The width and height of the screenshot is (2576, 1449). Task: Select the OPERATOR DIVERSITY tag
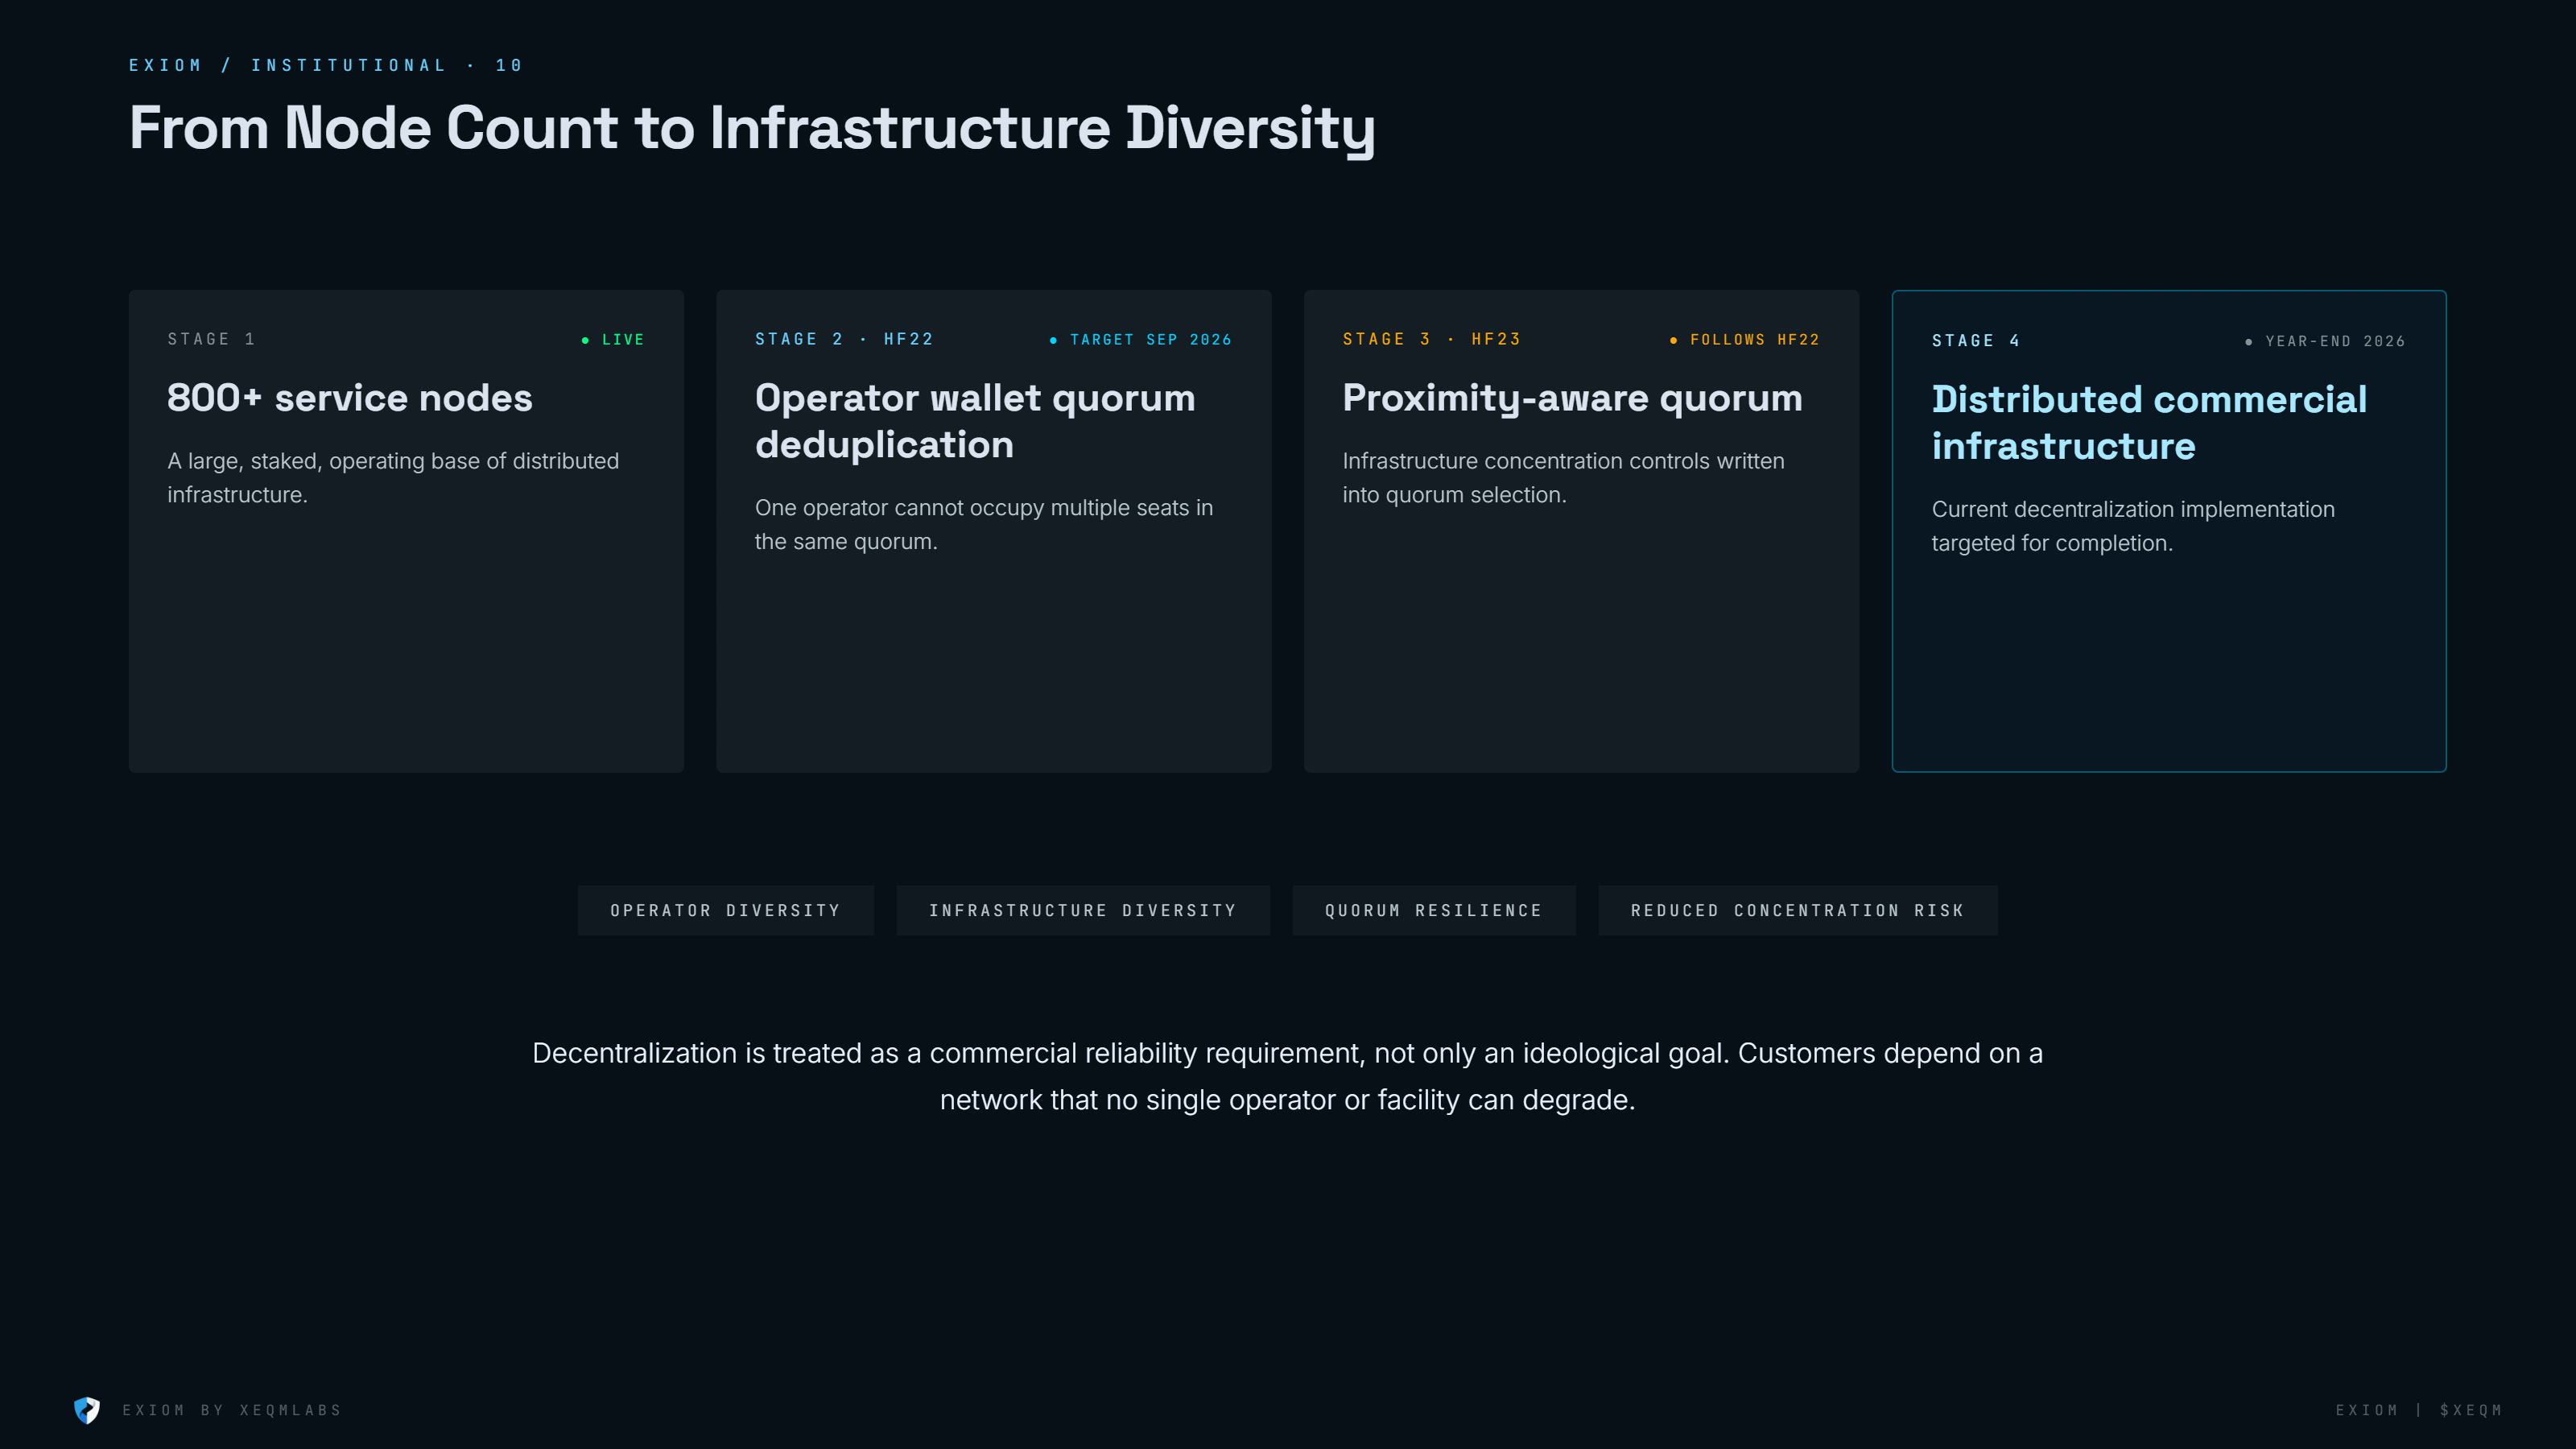click(726, 910)
